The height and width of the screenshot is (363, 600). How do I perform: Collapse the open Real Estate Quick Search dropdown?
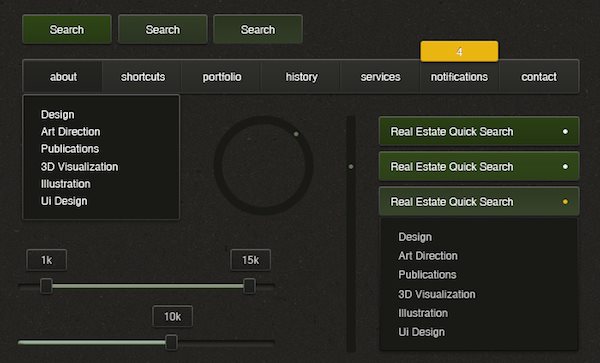479,202
